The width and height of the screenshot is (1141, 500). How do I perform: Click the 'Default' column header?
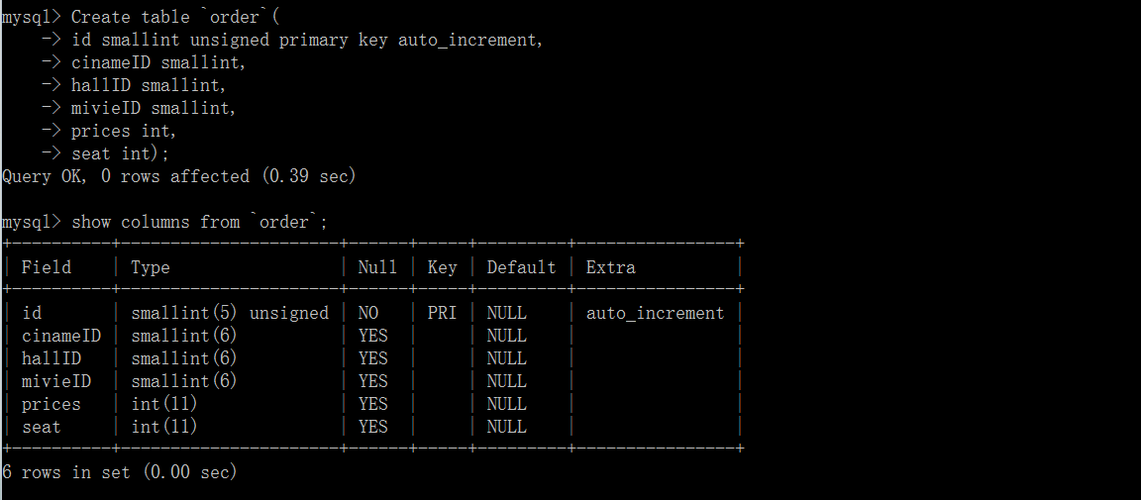pyautogui.click(x=521, y=267)
